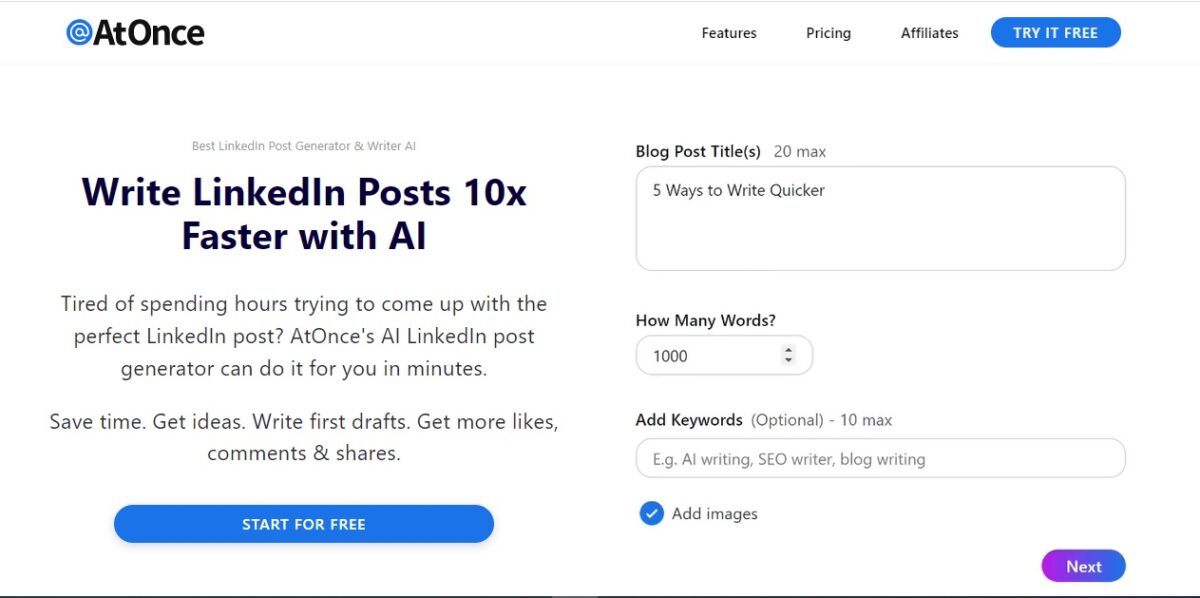
Task: Click into the Blog Post Title textarea
Action: (x=881, y=218)
